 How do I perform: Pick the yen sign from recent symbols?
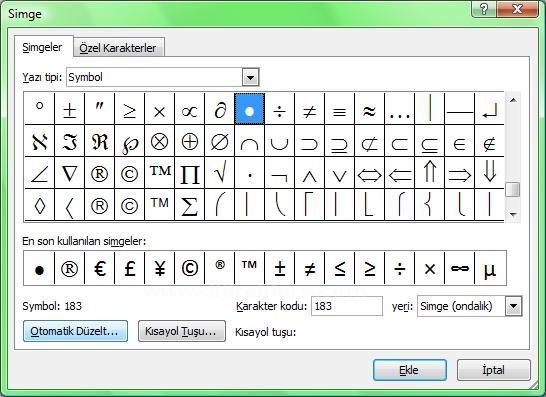point(159,268)
